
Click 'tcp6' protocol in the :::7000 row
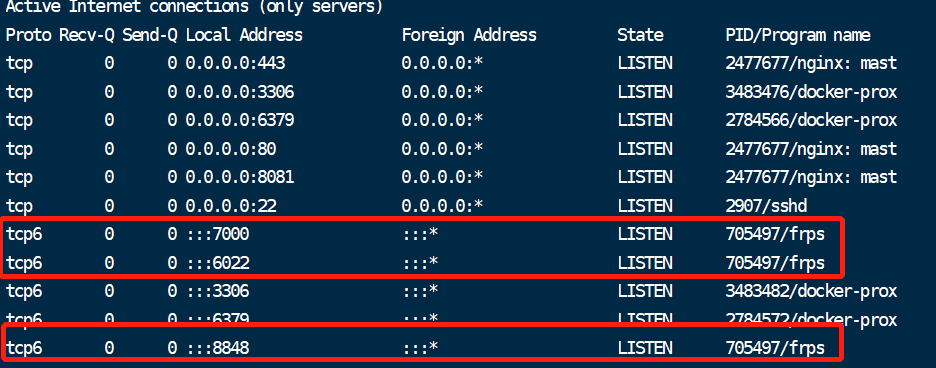pyautogui.click(x=24, y=234)
